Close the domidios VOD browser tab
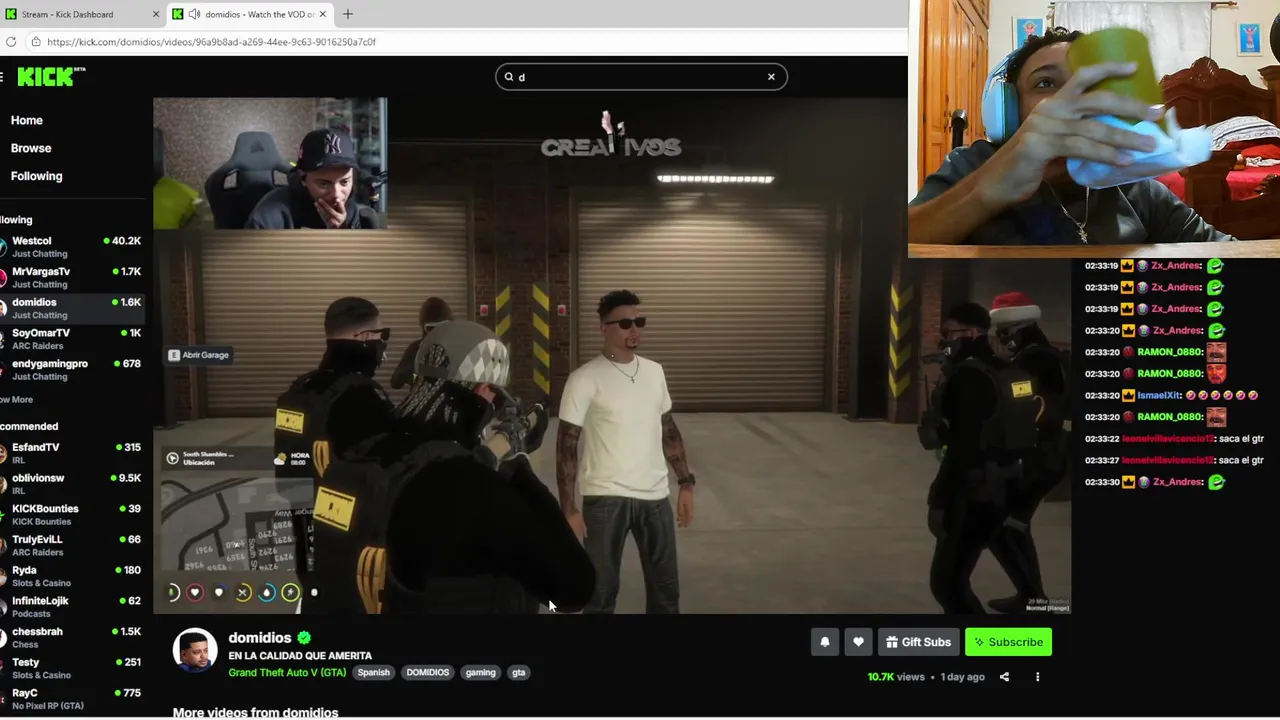The width and height of the screenshot is (1280, 720). pos(323,14)
